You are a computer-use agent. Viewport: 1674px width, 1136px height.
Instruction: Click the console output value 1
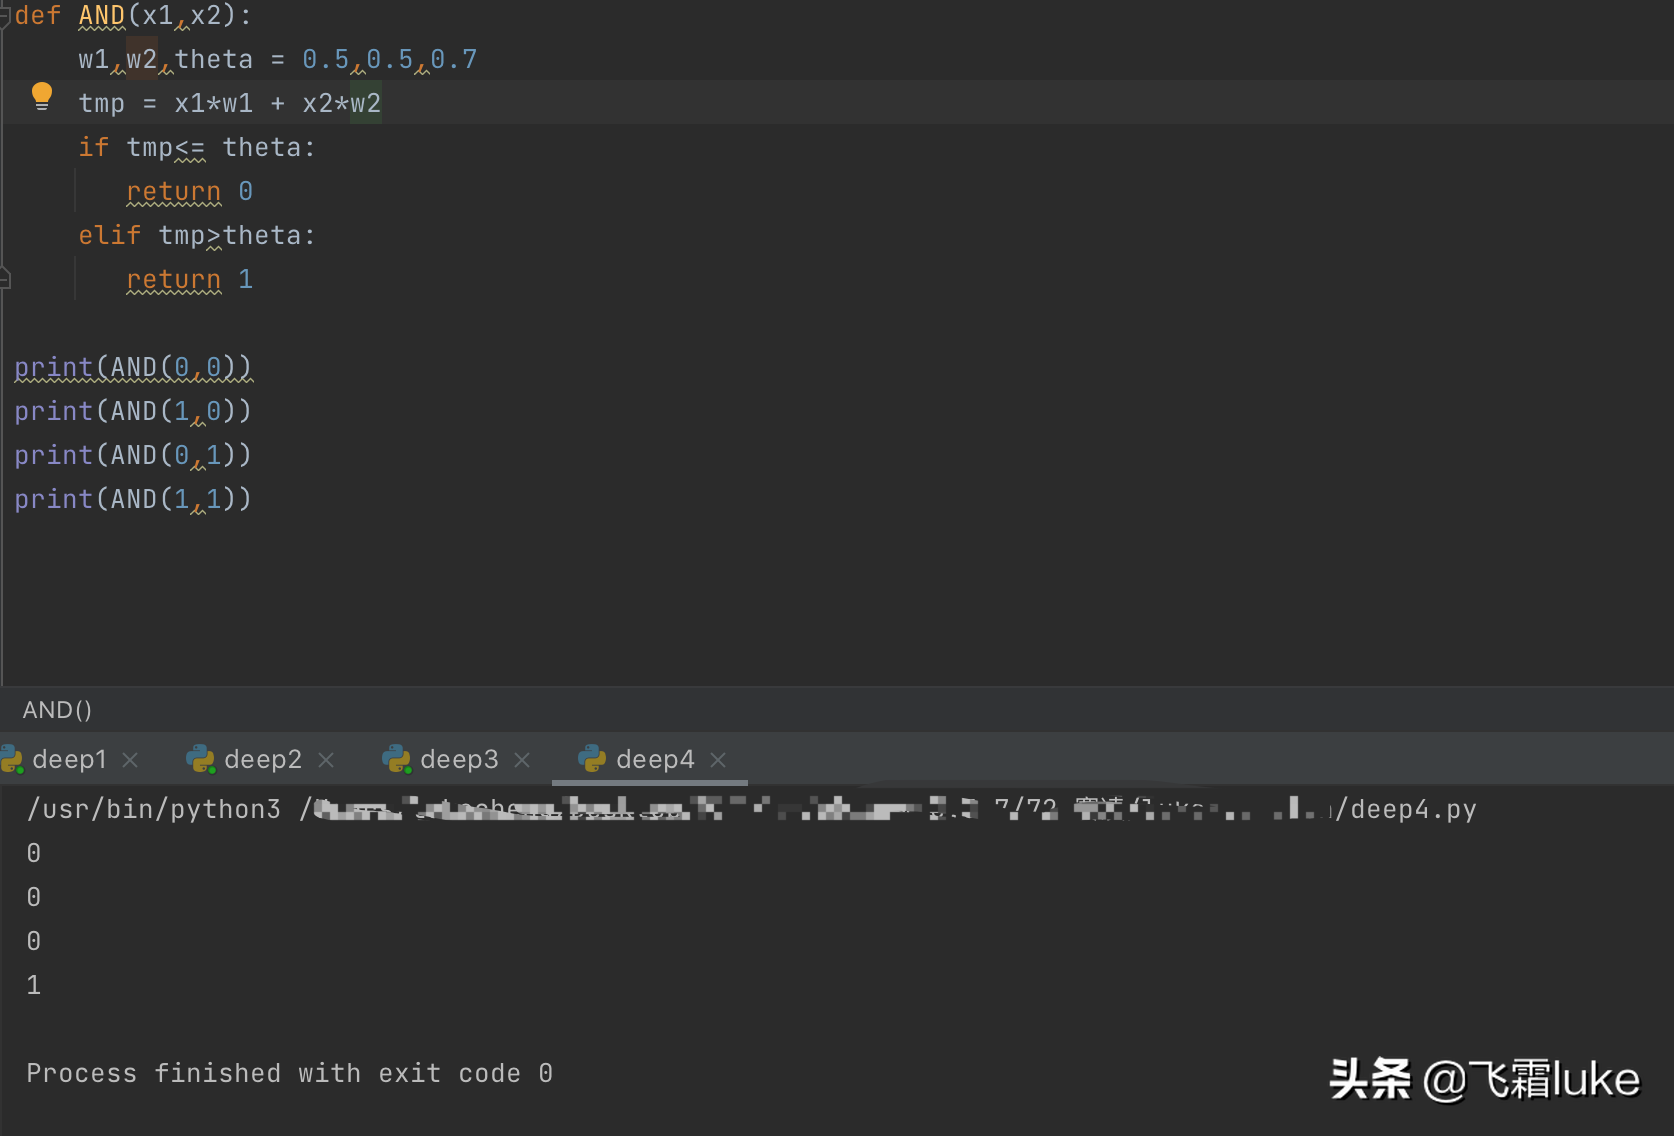point(34,985)
